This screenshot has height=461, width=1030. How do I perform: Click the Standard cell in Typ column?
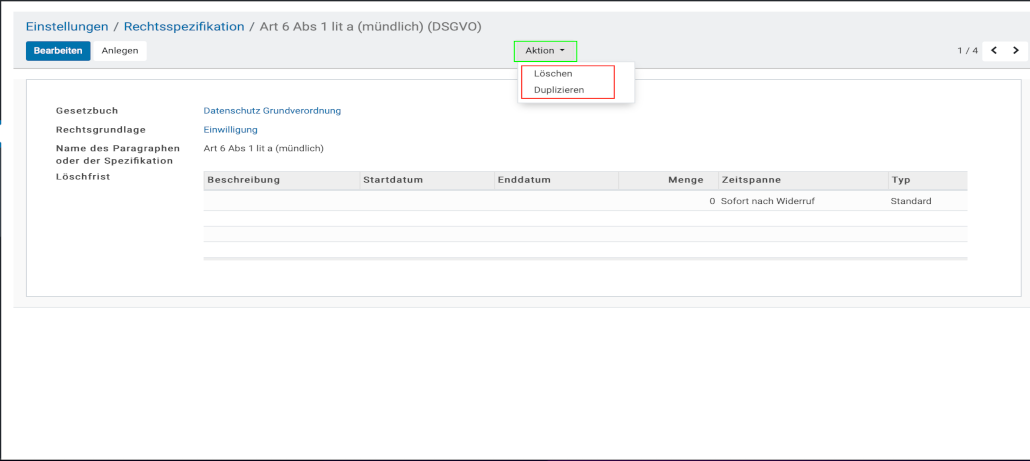click(x=911, y=201)
